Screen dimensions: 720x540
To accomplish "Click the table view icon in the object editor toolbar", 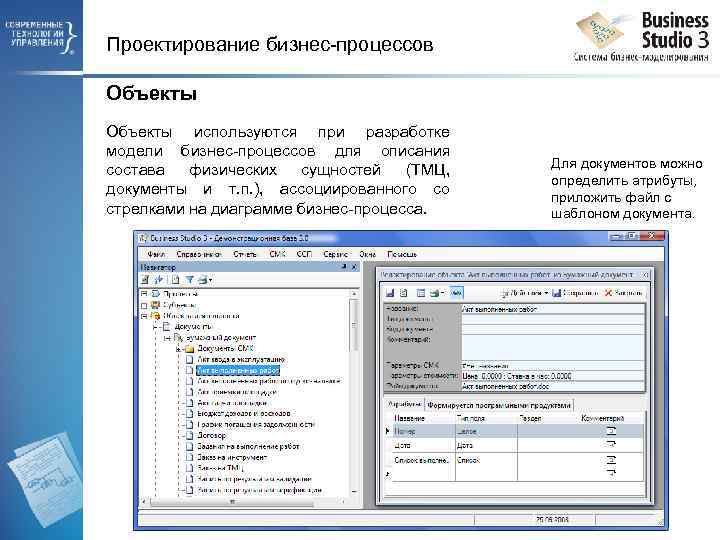I will 421,293.
